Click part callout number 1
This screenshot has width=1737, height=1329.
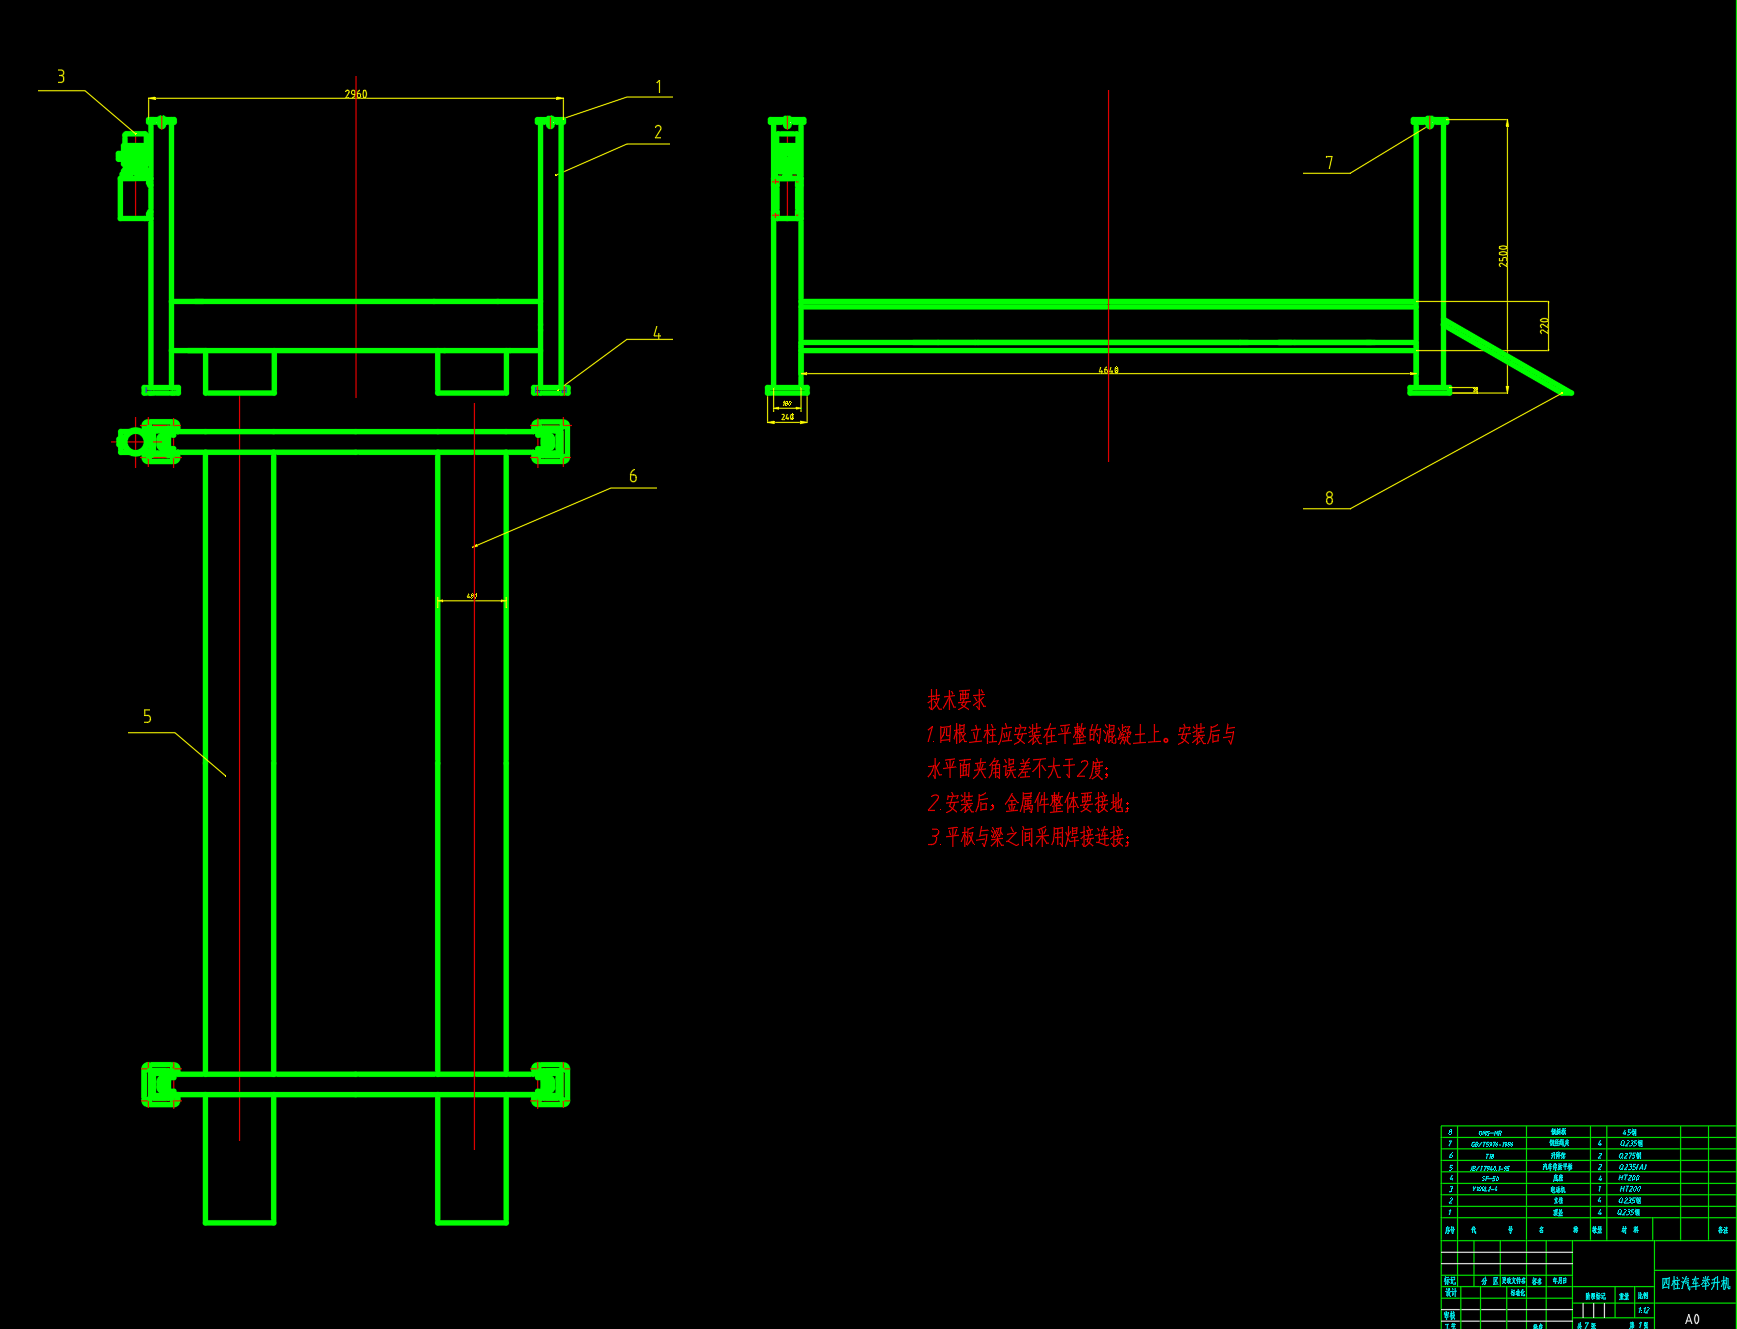[658, 87]
